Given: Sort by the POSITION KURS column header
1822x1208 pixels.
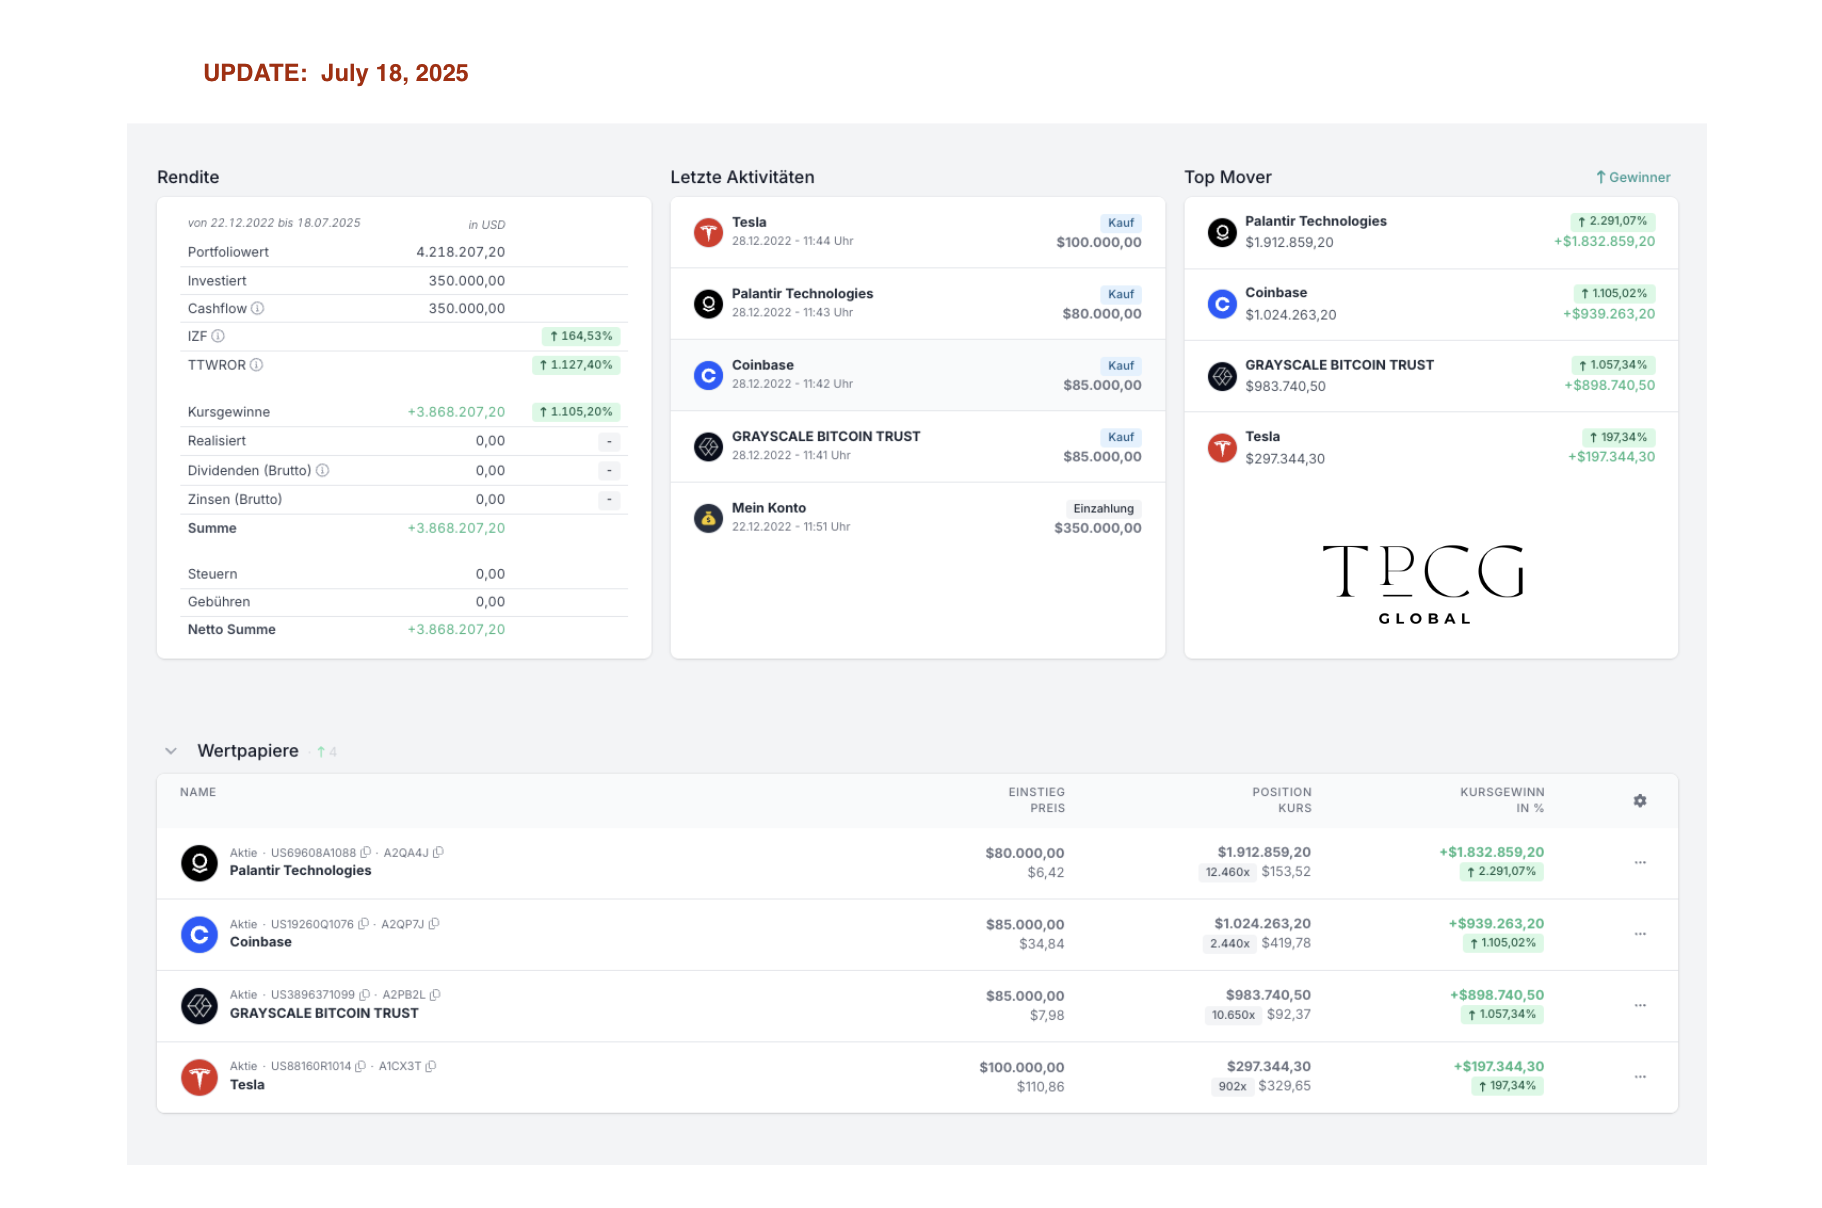Looking at the screenshot, I should [1281, 800].
